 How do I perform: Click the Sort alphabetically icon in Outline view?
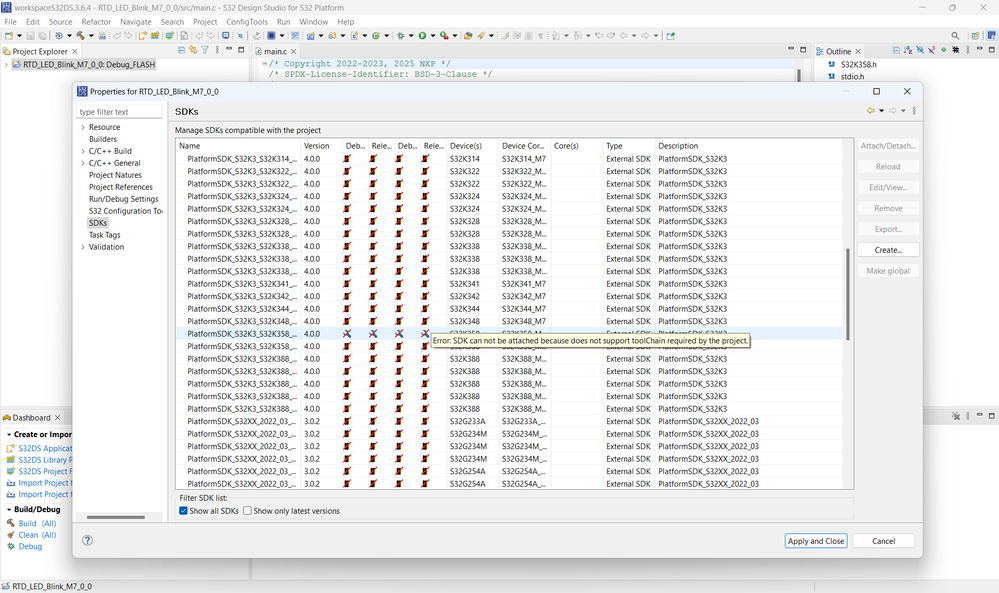coord(908,50)
